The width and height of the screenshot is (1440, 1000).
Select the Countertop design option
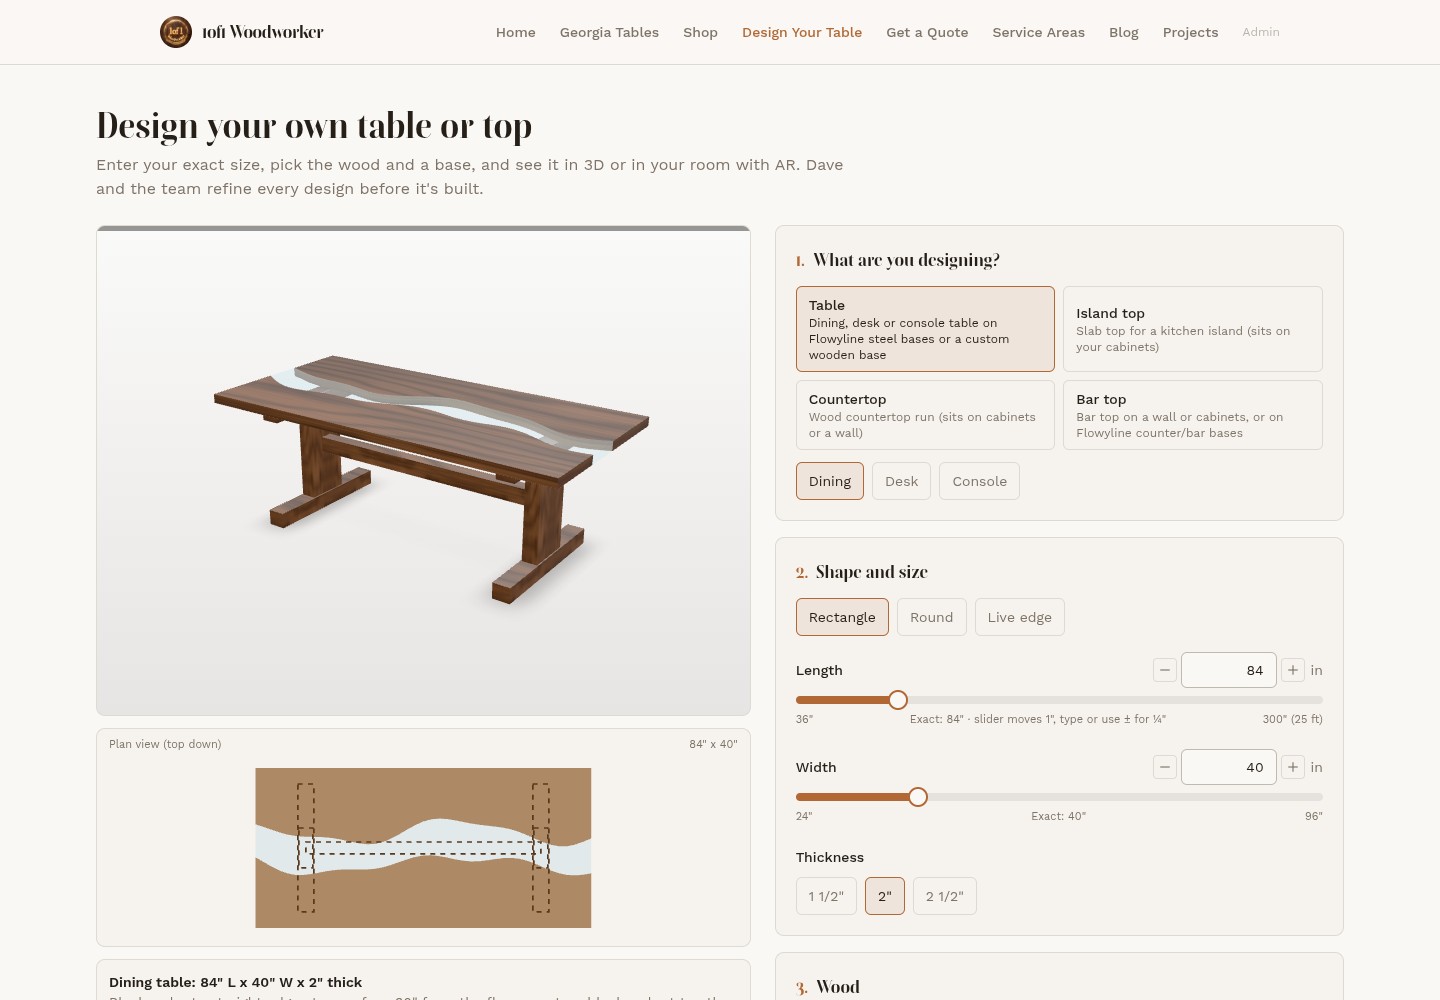925,415
